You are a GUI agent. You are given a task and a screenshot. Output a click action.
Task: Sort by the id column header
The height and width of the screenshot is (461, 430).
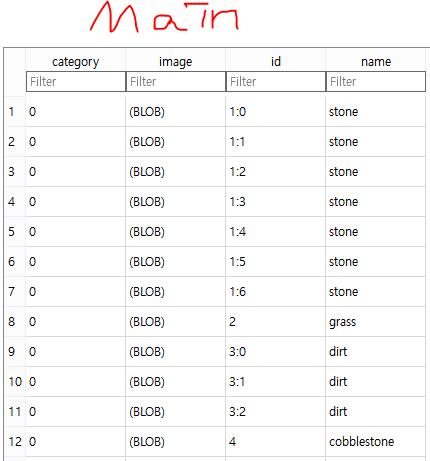click(276, 61)
